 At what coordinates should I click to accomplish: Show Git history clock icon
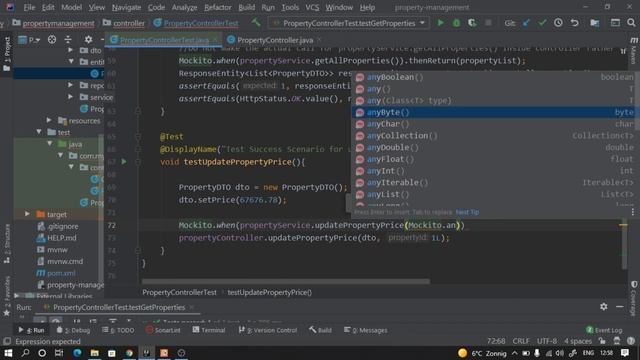point(558,23)
